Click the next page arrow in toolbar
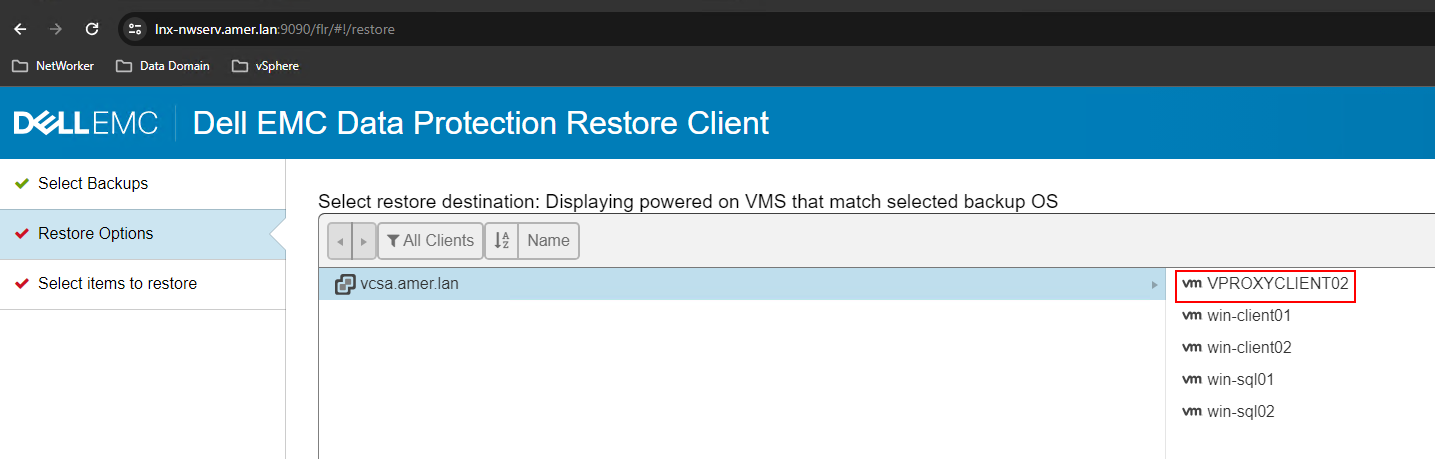The image size is (1435, 459). tap(363, 241)
